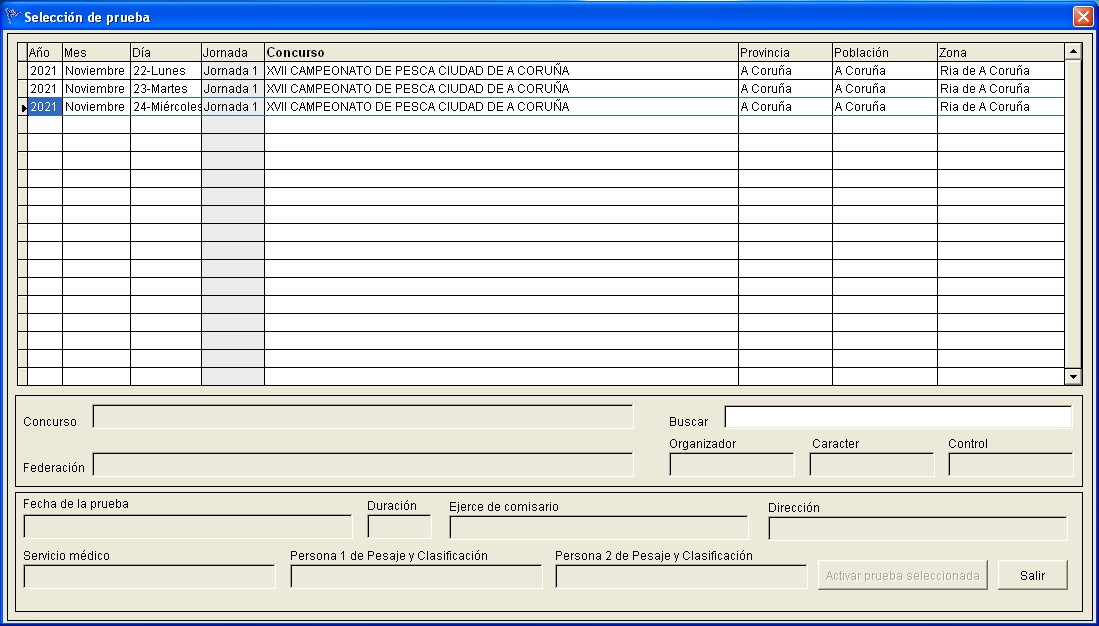Click the Servicio médico field
Image resolution: width=1099 pixels, height=626 pixels.
[x=148, y=577]
